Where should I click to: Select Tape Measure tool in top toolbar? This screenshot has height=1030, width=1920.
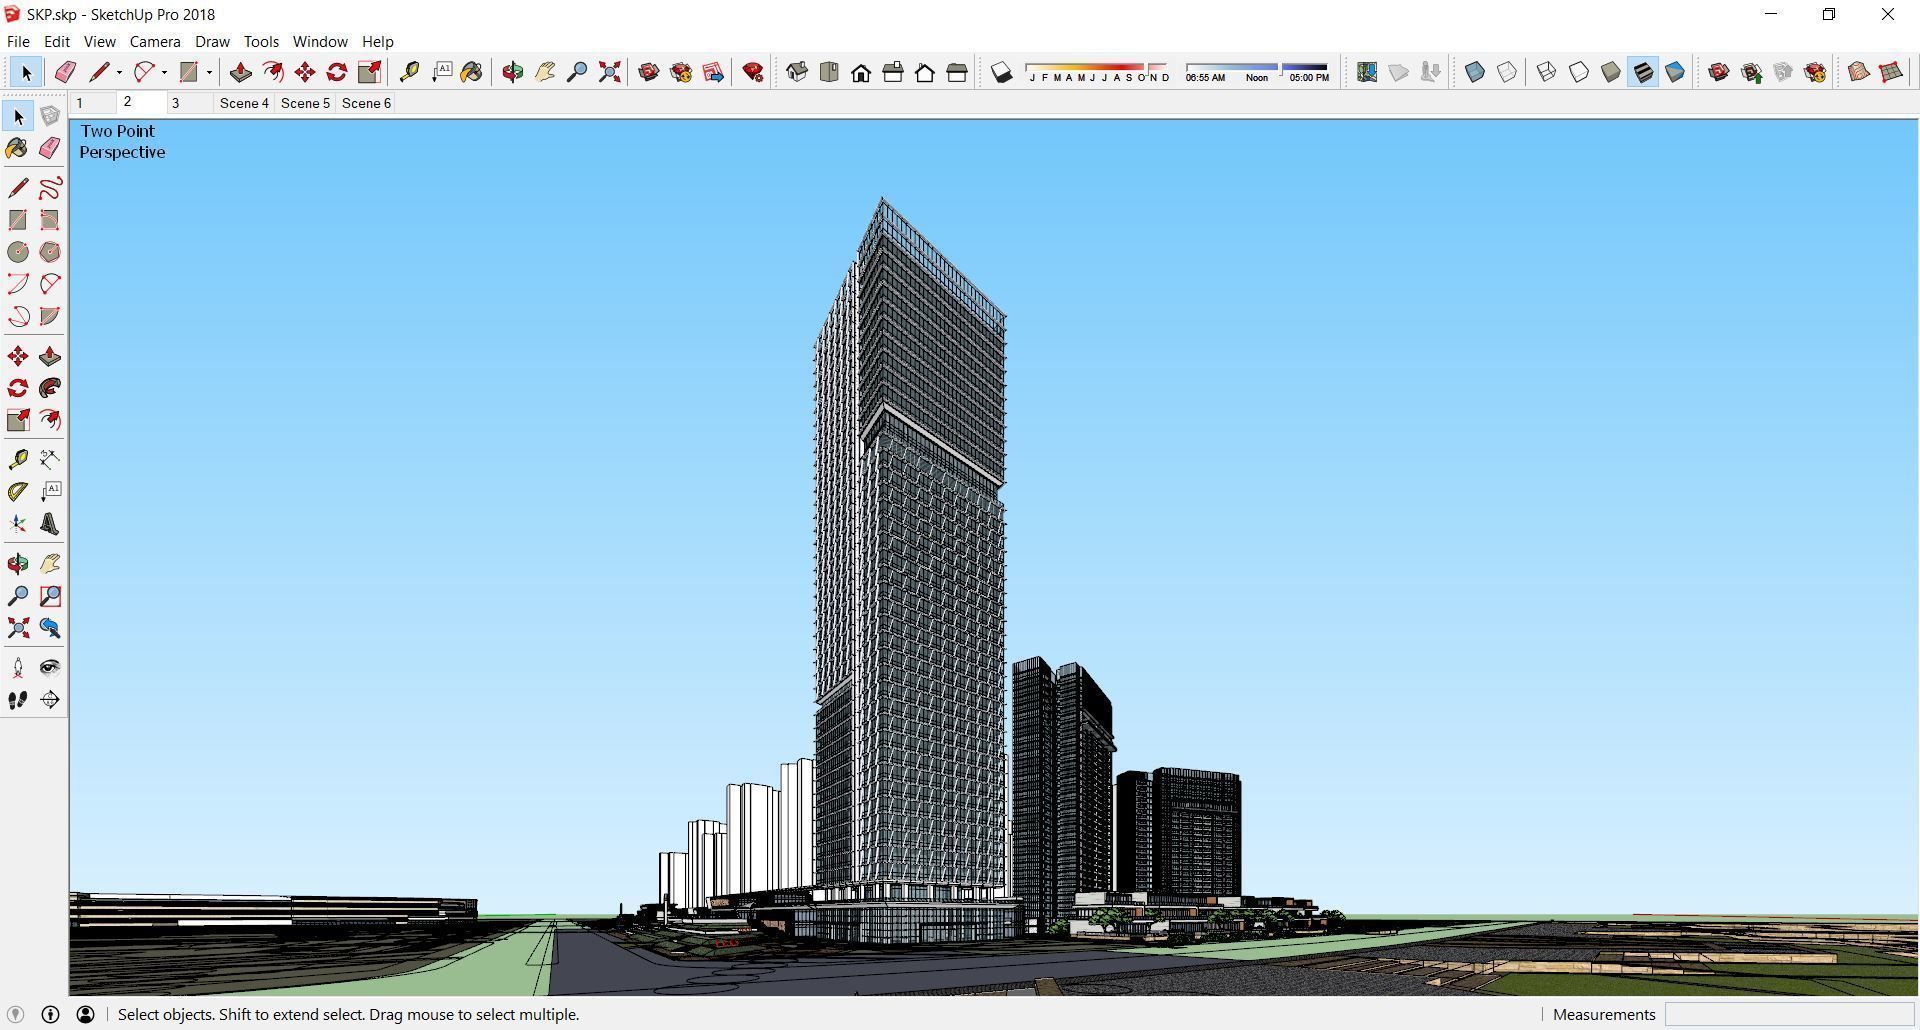click(x=409, y=72)
